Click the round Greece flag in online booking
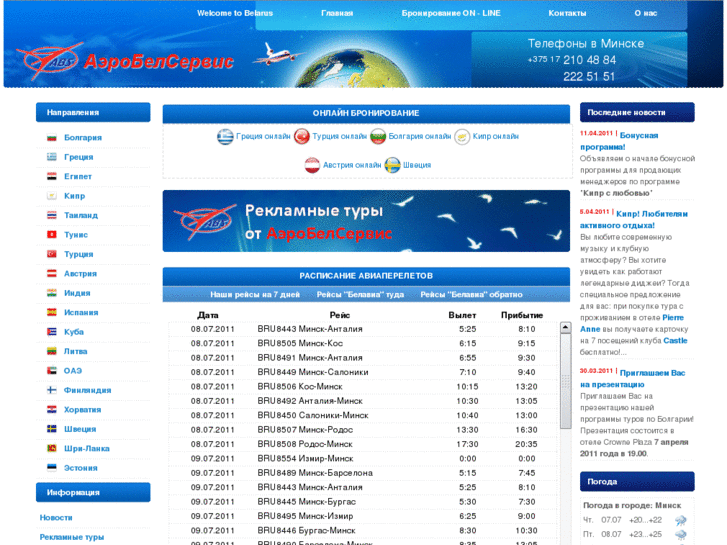The height and width of the screenshot is (545, 727). [225, 137]
